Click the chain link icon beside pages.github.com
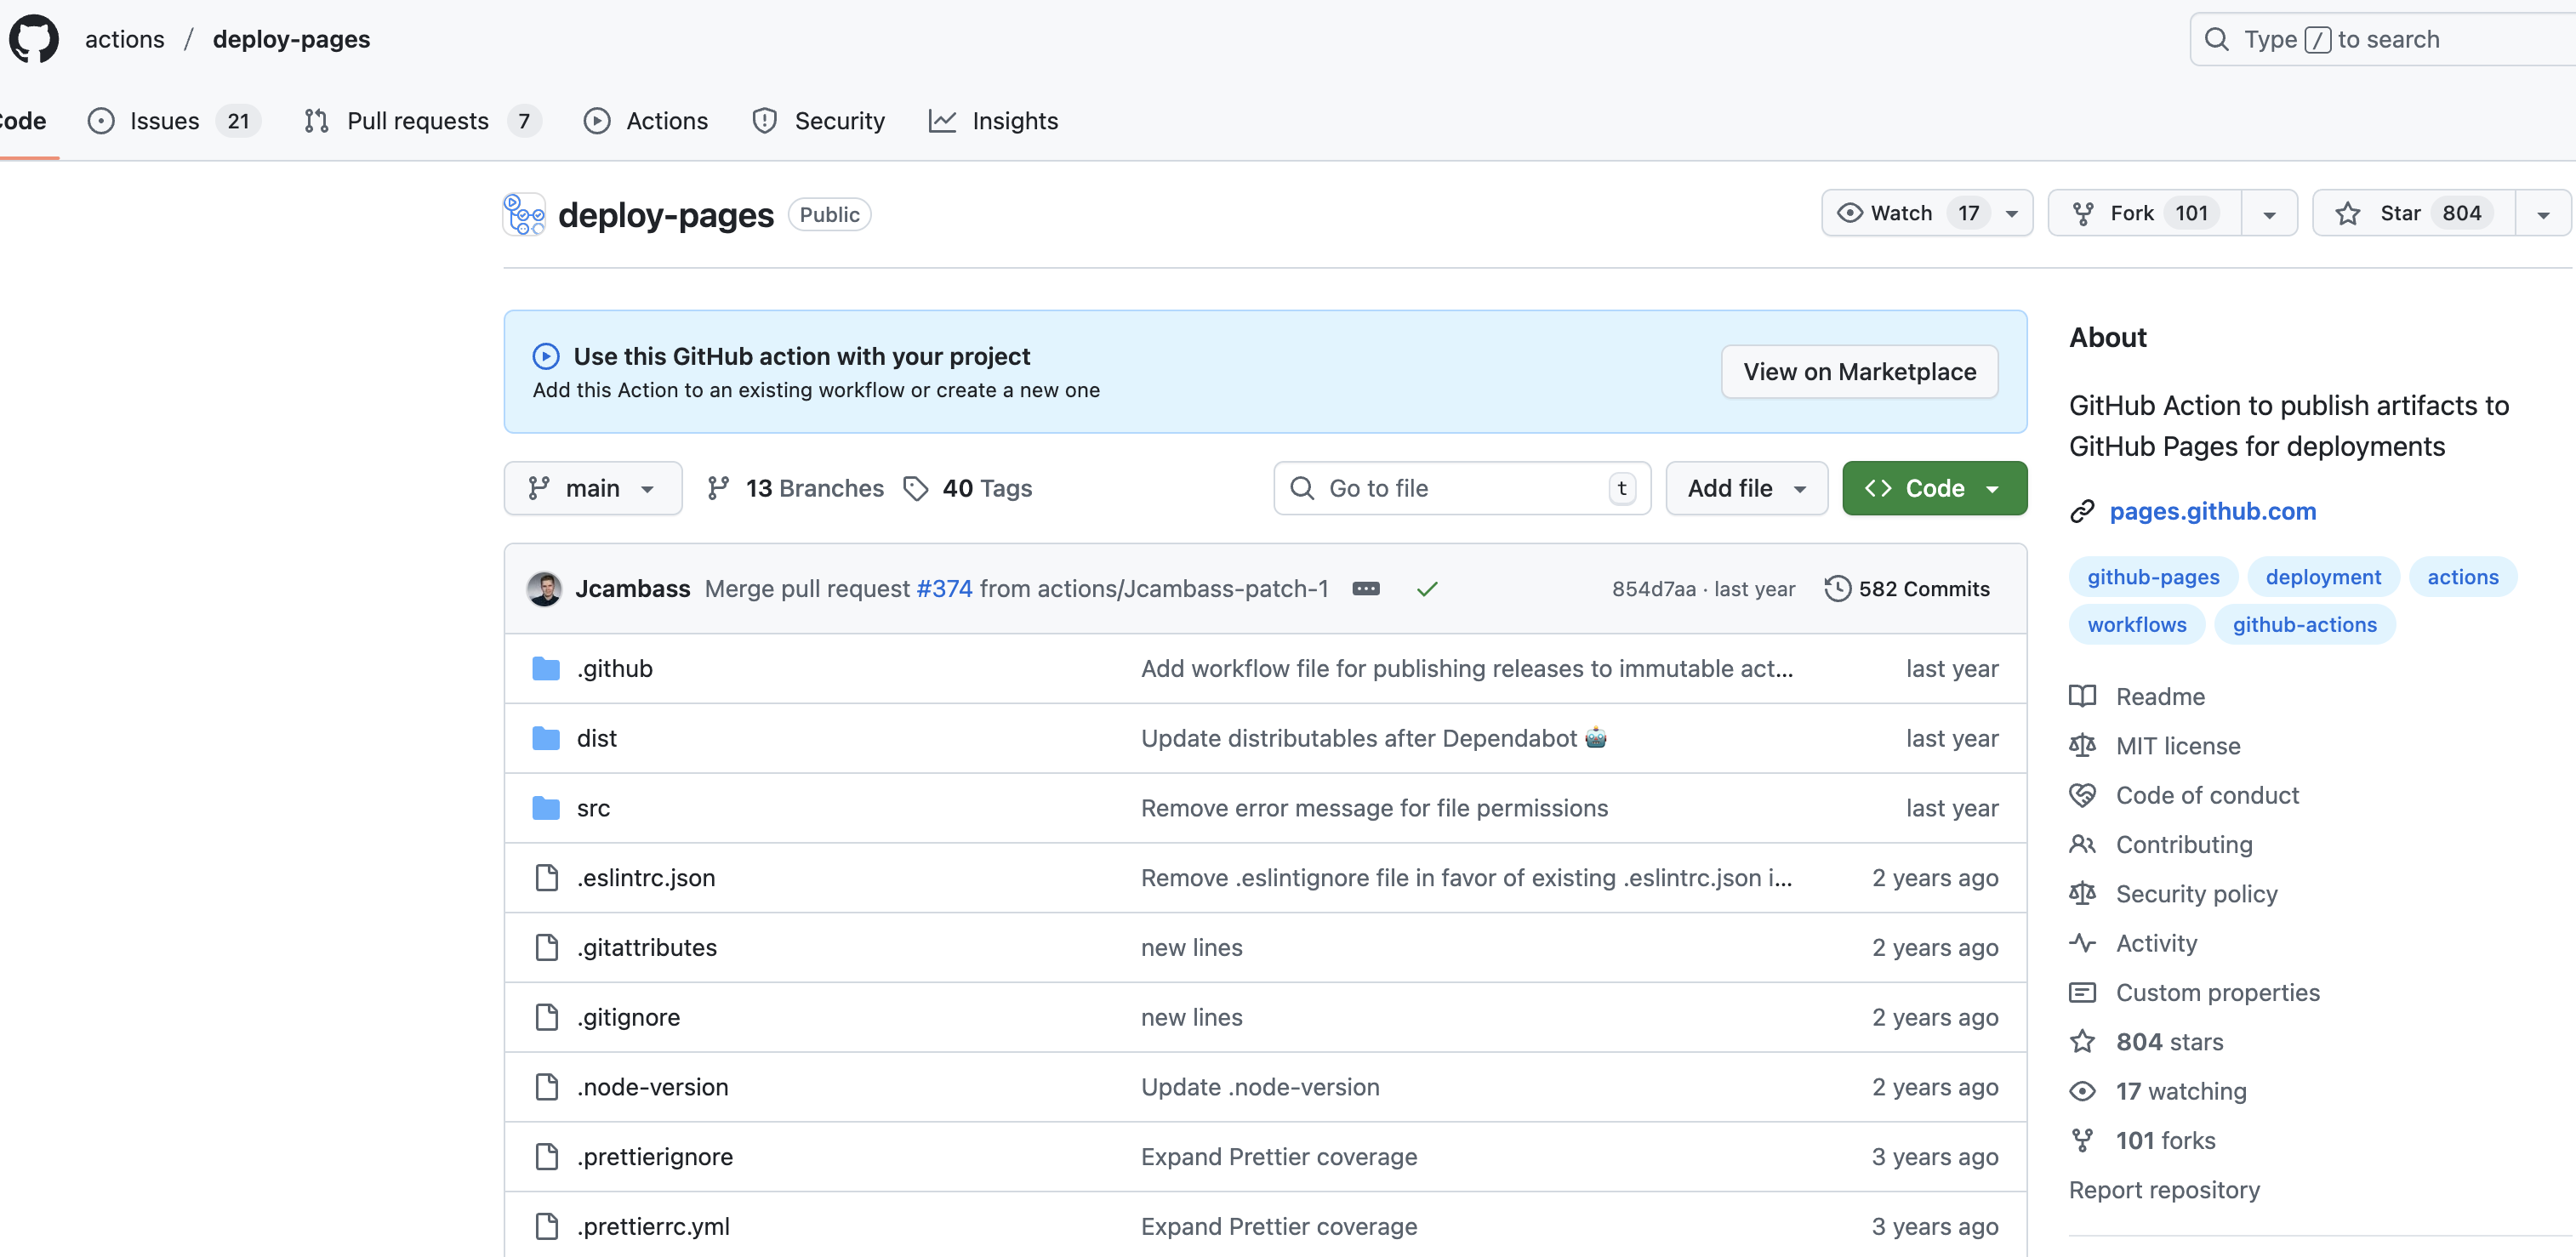Viewport: 2576px width, 1257px height. click(x=2081, y=511)
